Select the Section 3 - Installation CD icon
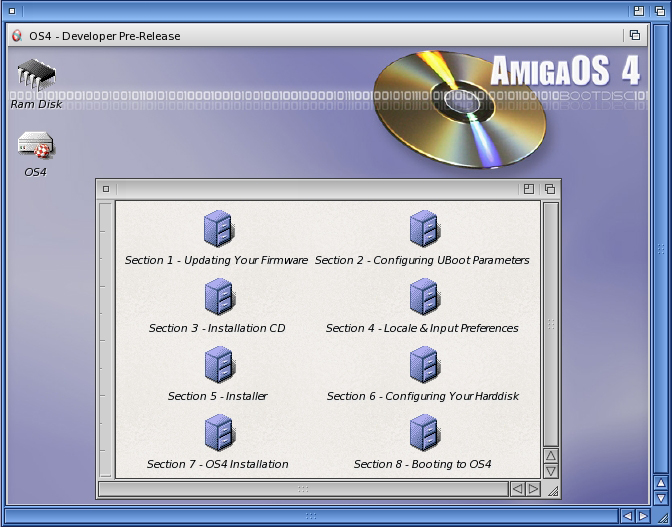 [217, 297]
